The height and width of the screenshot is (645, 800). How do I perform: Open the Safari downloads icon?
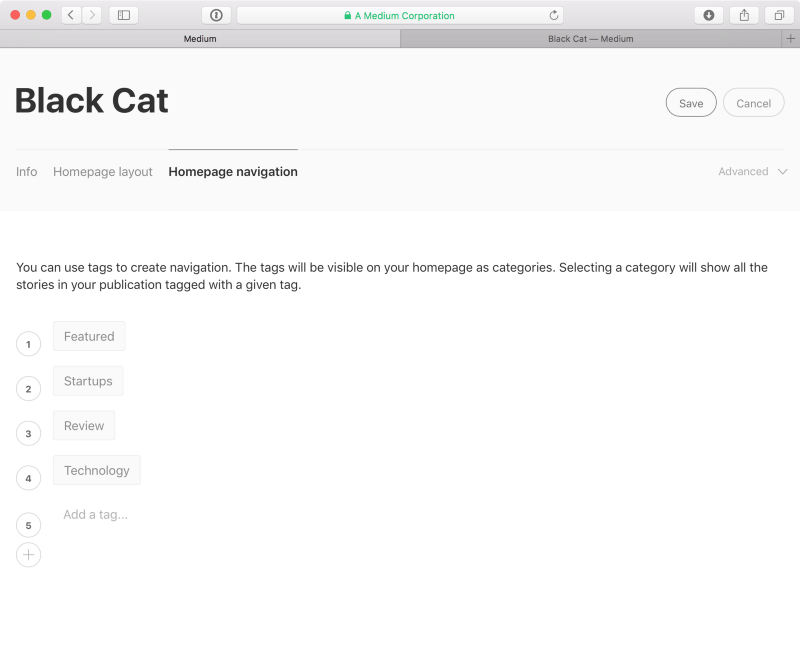point(708,15)
